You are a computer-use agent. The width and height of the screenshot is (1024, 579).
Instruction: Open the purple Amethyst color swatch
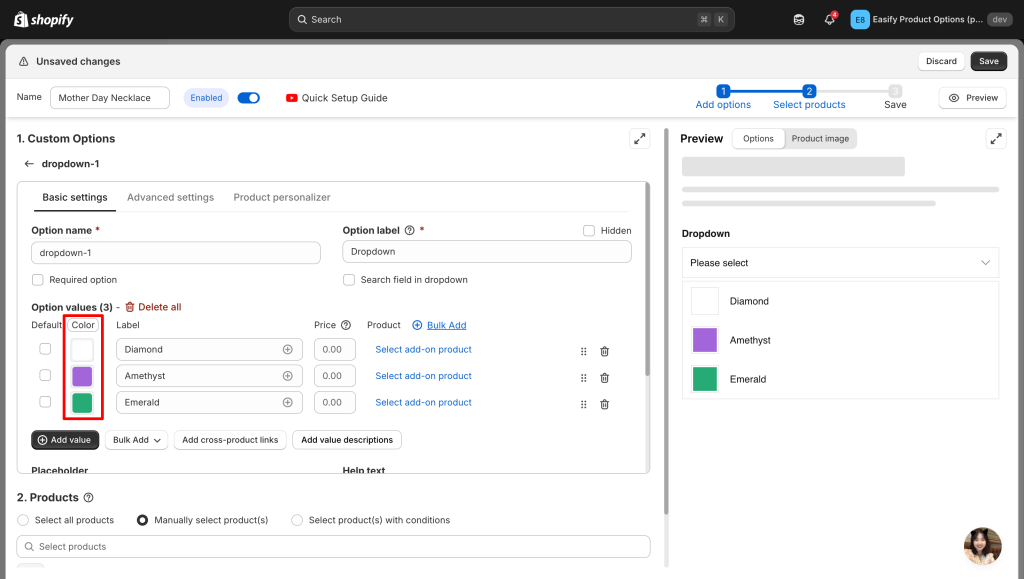(82, 377)
